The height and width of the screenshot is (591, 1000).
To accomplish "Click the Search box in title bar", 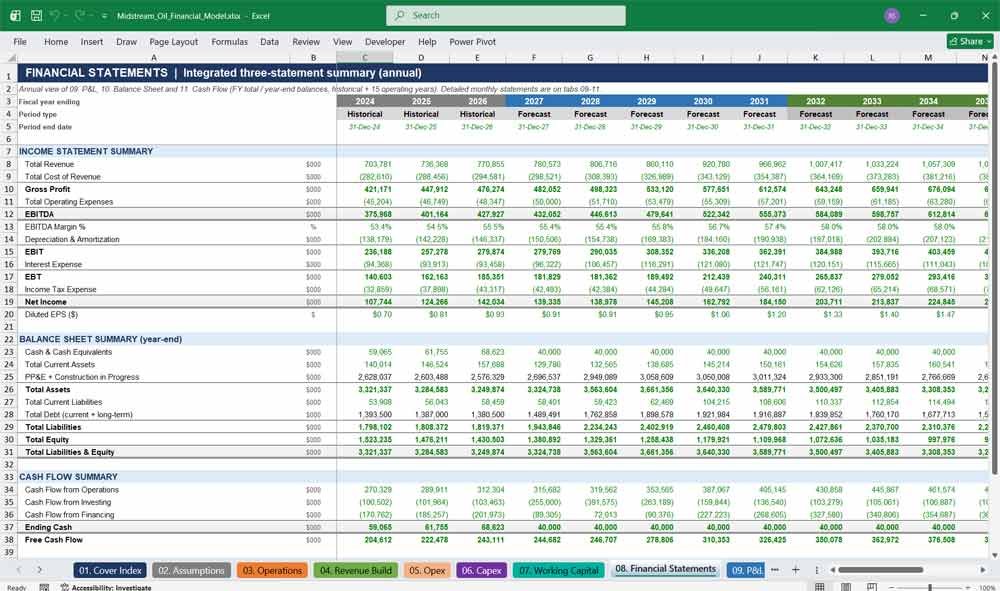I will pyautogui.click(x=506, y=15).
